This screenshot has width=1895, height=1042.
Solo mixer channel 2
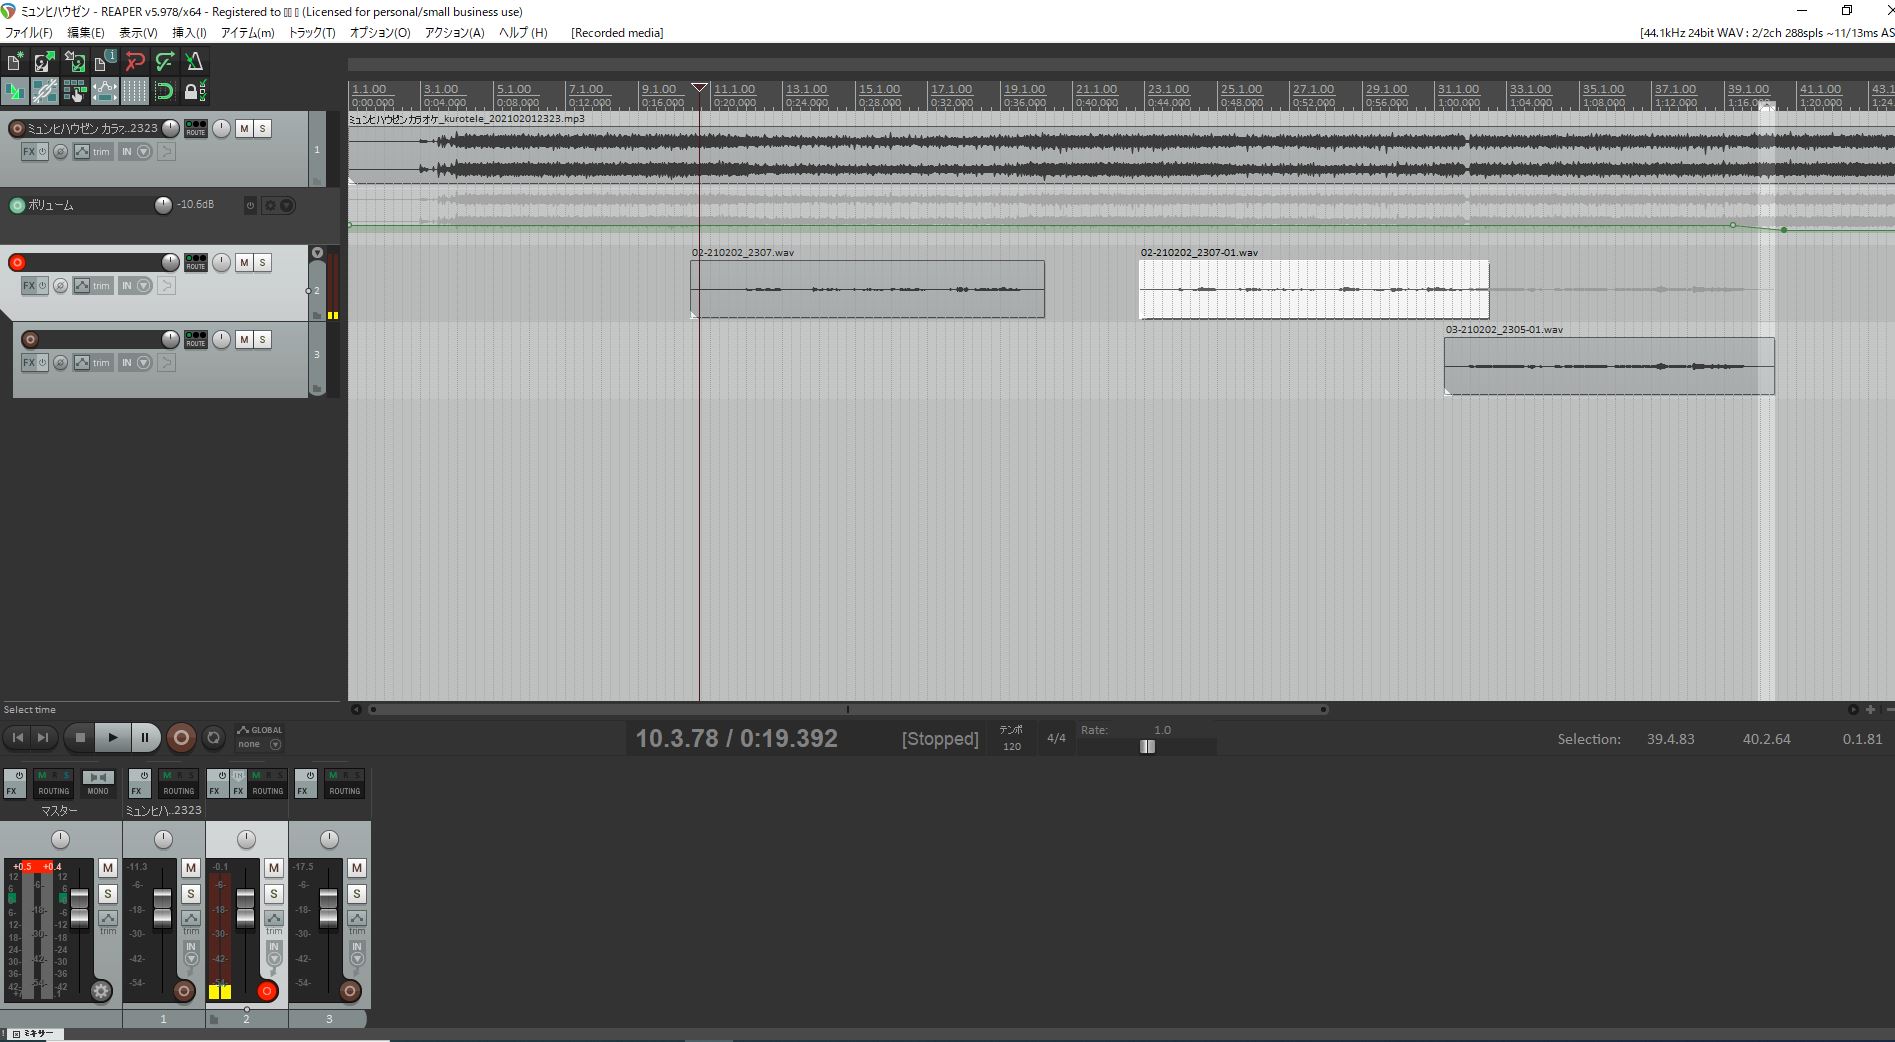click(274, 894)
